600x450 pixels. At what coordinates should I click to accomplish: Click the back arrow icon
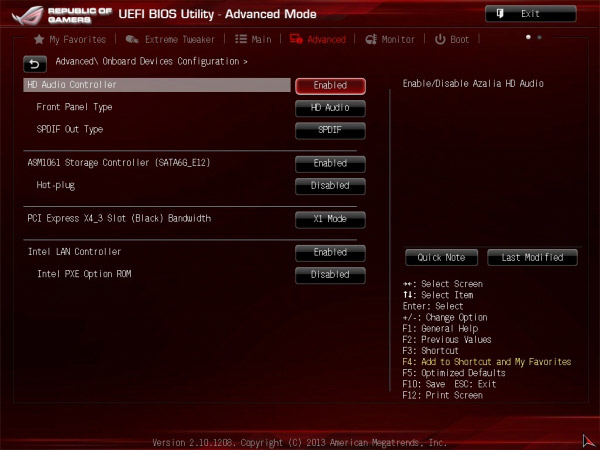click(x=35, y=64)
